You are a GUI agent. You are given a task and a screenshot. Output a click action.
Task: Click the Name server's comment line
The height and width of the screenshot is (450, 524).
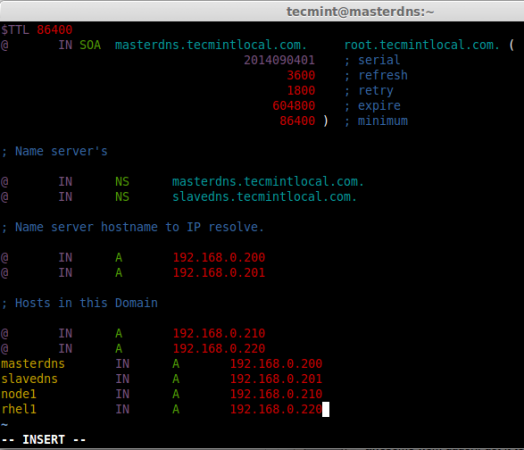54,151
